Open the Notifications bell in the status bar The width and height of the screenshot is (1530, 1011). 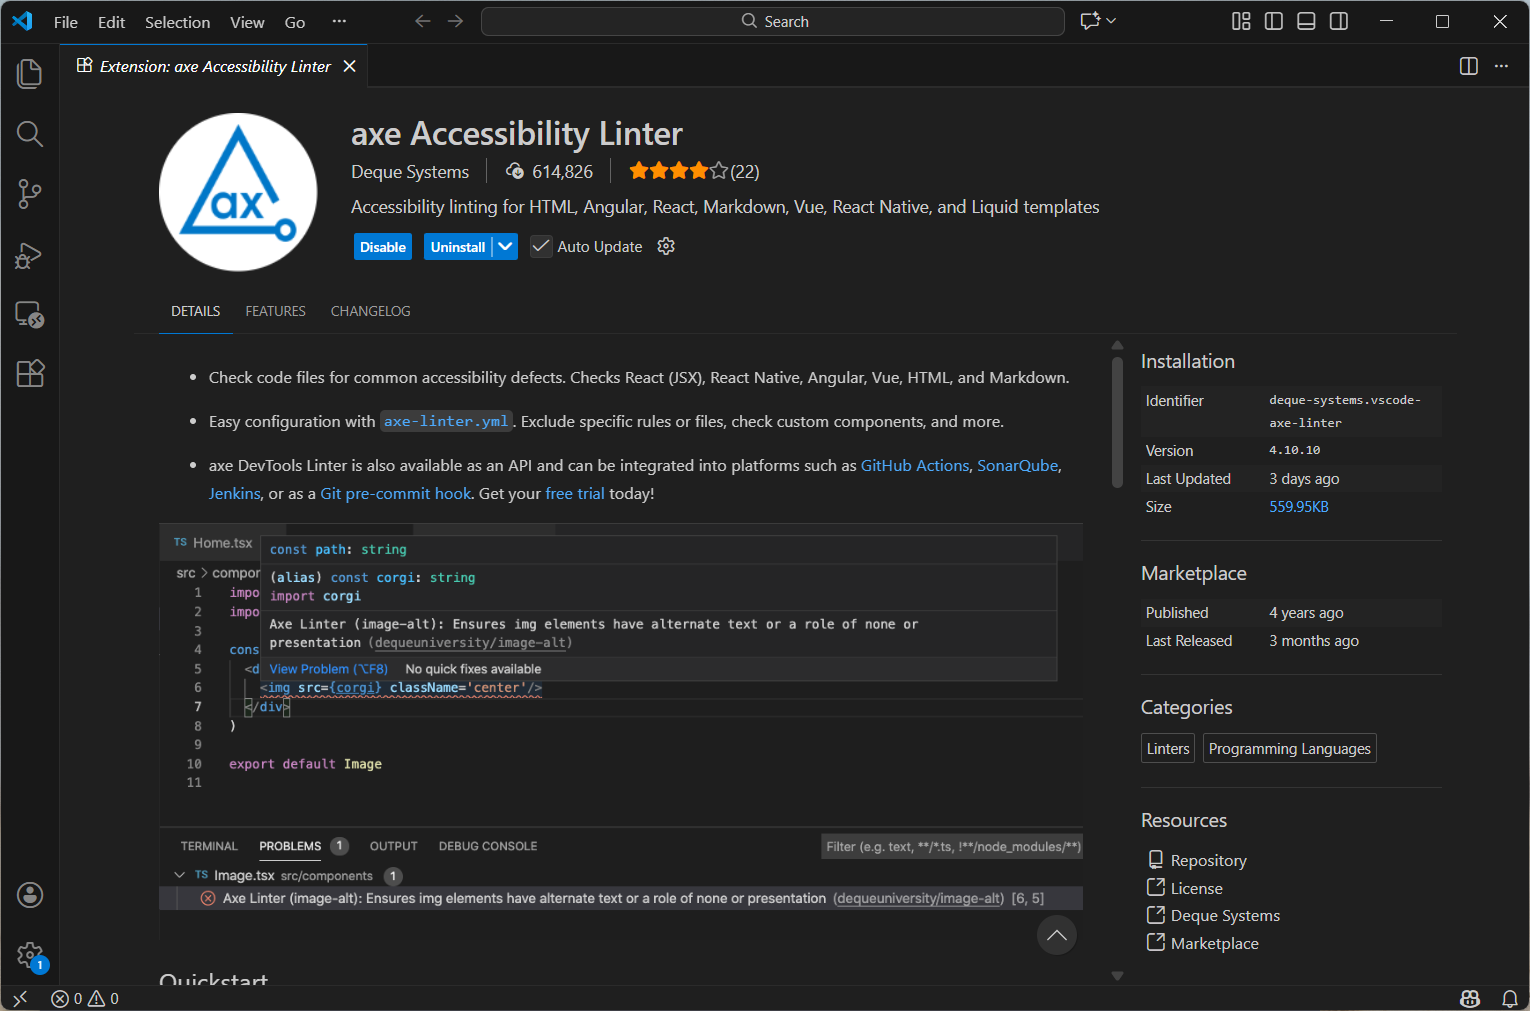1510,998
